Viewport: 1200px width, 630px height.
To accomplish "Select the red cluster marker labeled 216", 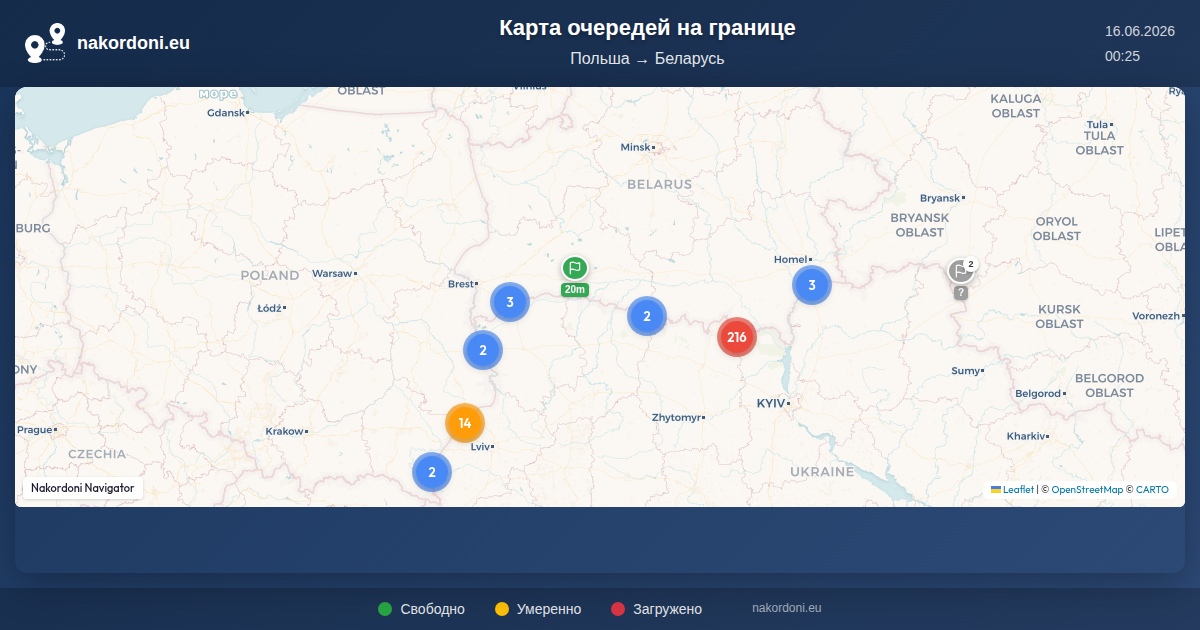I will [x=737, y=337].
